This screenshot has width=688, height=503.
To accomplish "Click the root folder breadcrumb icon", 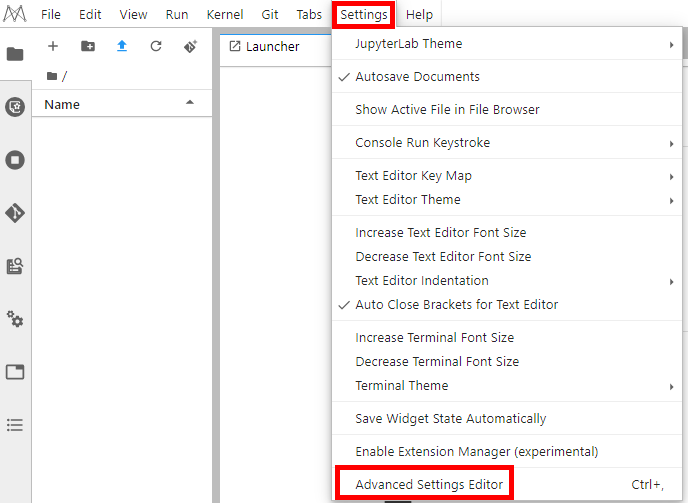I will coord(52,76).
